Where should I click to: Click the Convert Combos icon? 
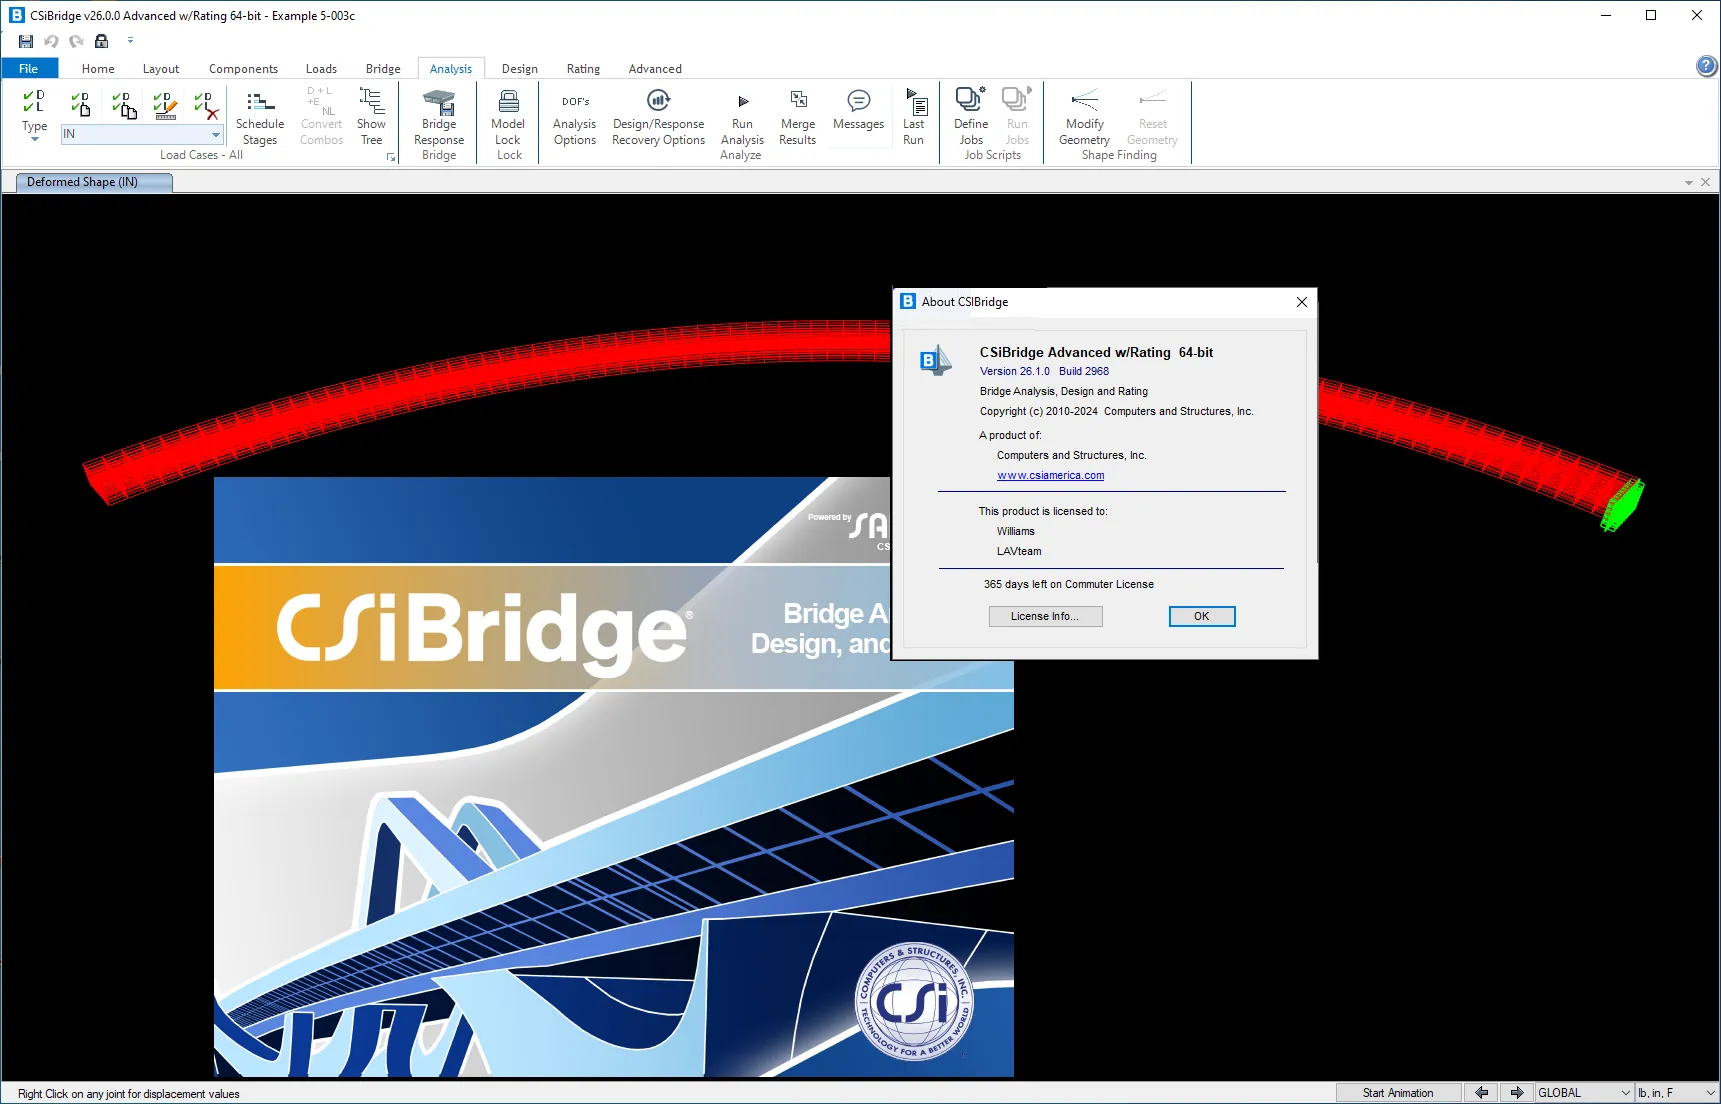point(321,117)
